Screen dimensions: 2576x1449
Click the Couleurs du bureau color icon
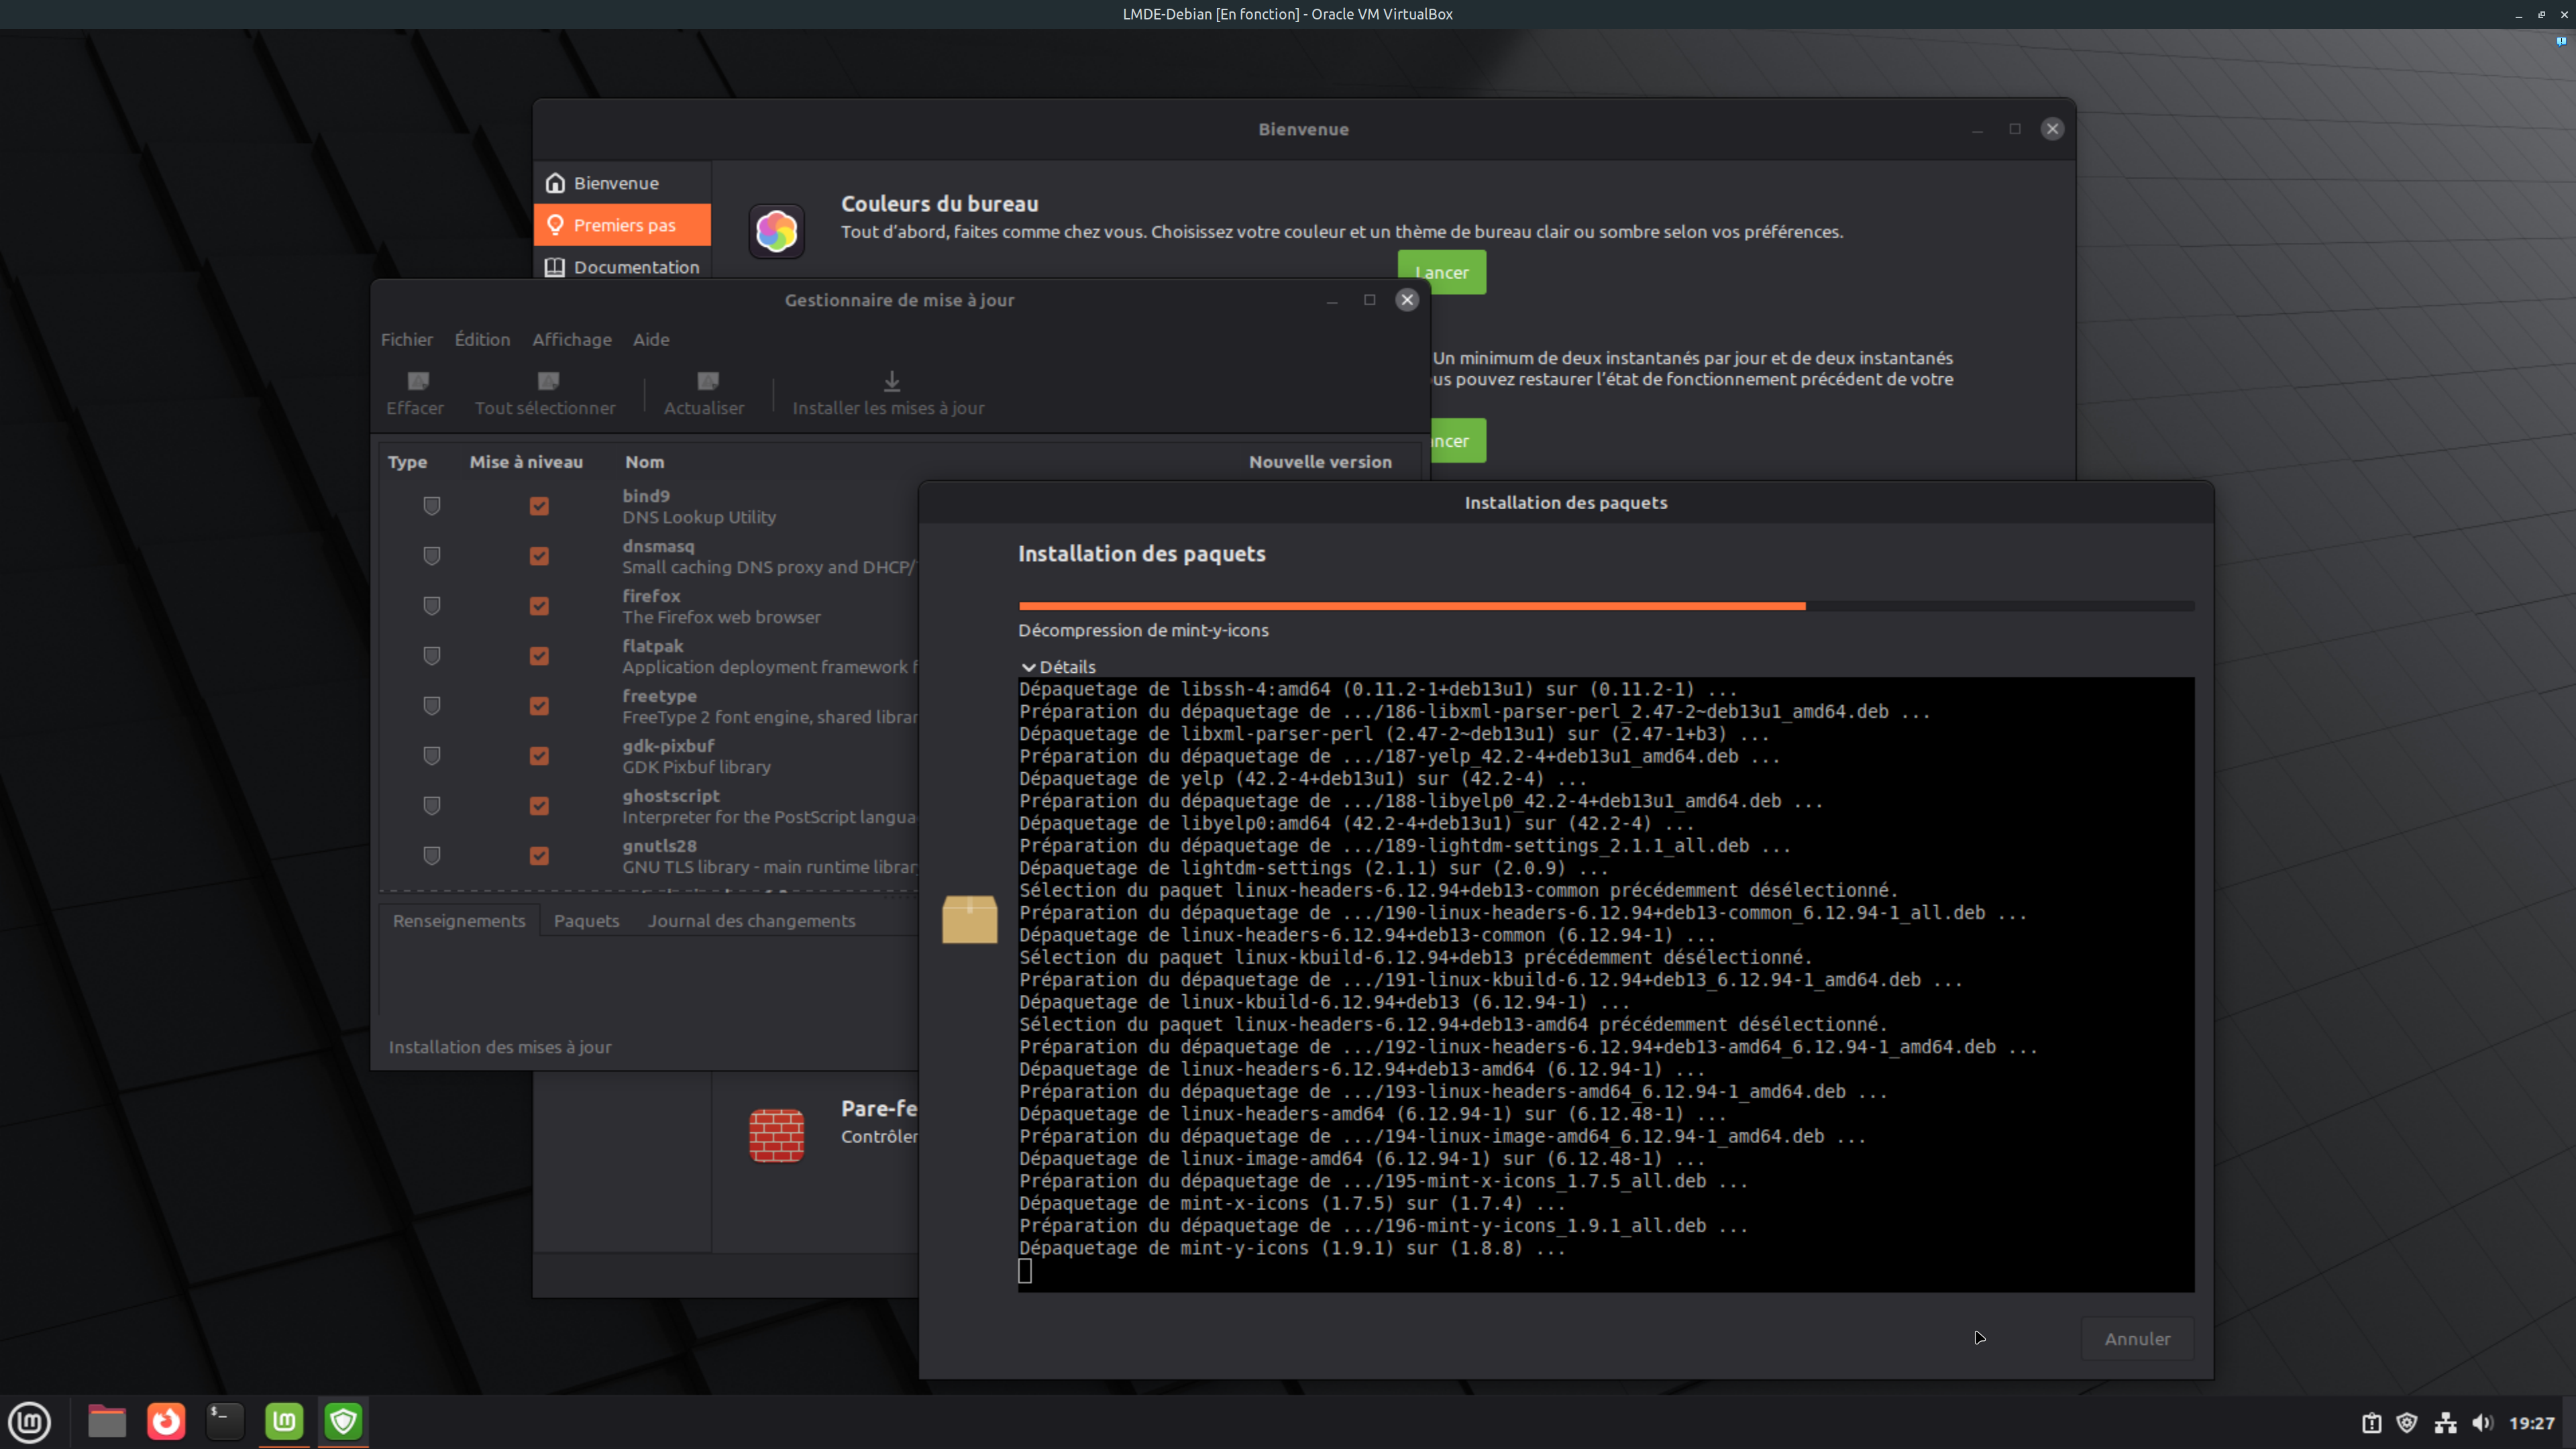pyautogui.click(x=776, y=232)
